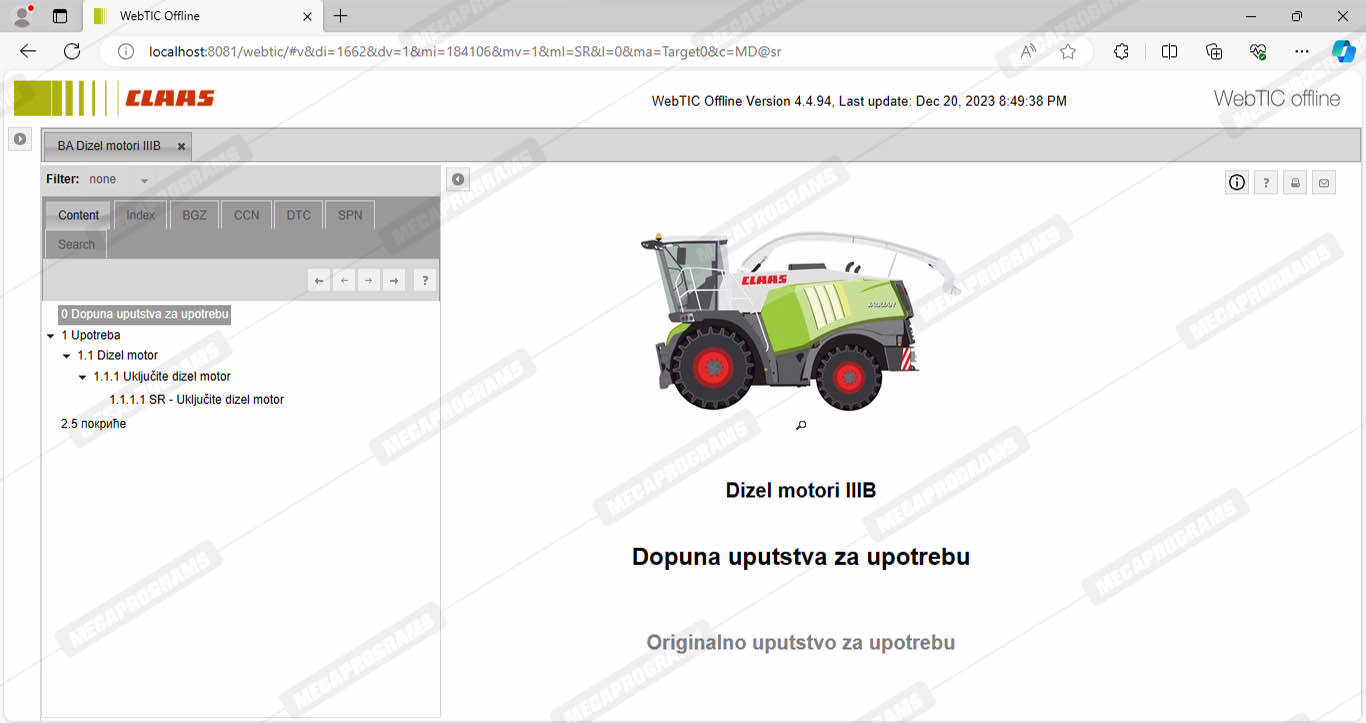Click the envelope email icon
The height and width of the screenshot is (723, 1366).
click(1324, 182)
